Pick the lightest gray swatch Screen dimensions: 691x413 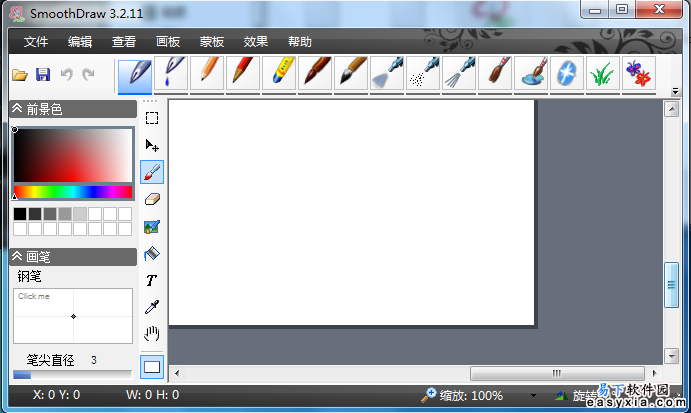(x=80, y=214)
